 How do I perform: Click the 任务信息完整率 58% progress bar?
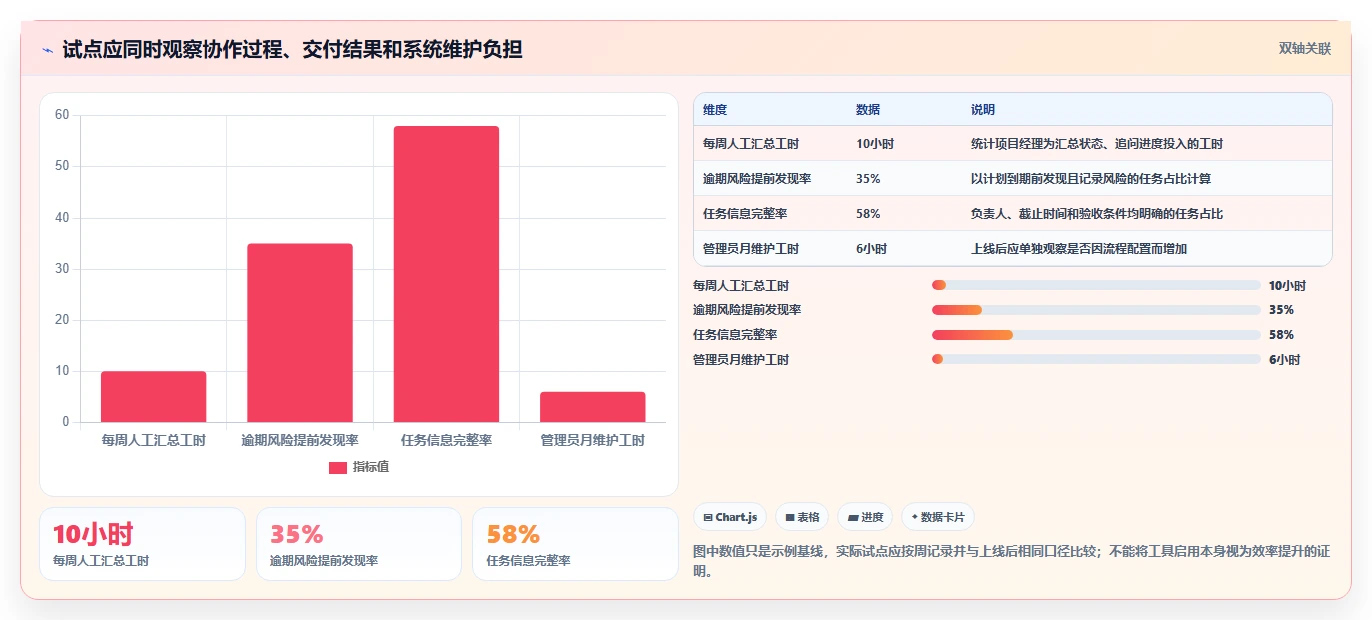pyautogui.click(x=1096, y=335)
